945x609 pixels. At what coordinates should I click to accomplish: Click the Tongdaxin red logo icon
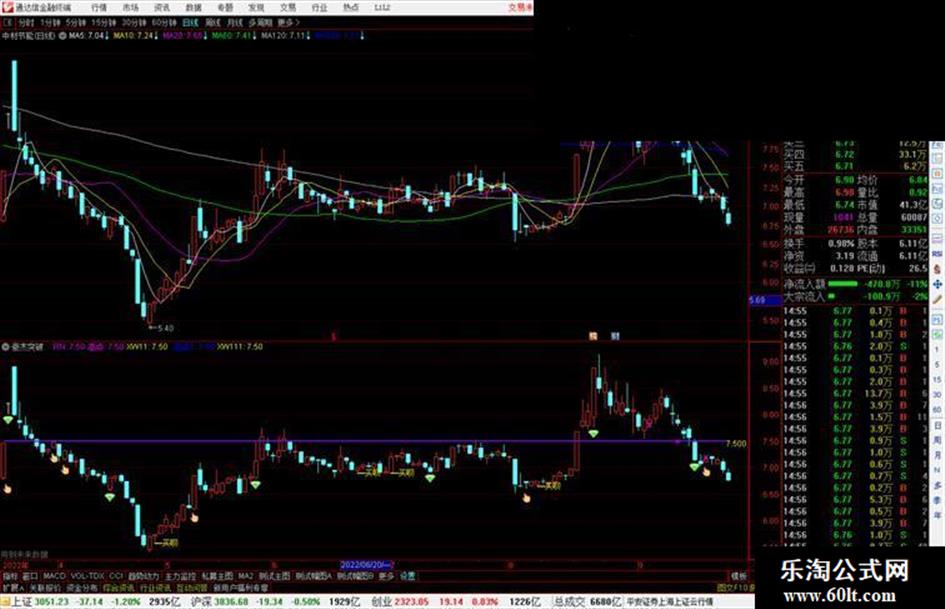(x=7, y=8)
